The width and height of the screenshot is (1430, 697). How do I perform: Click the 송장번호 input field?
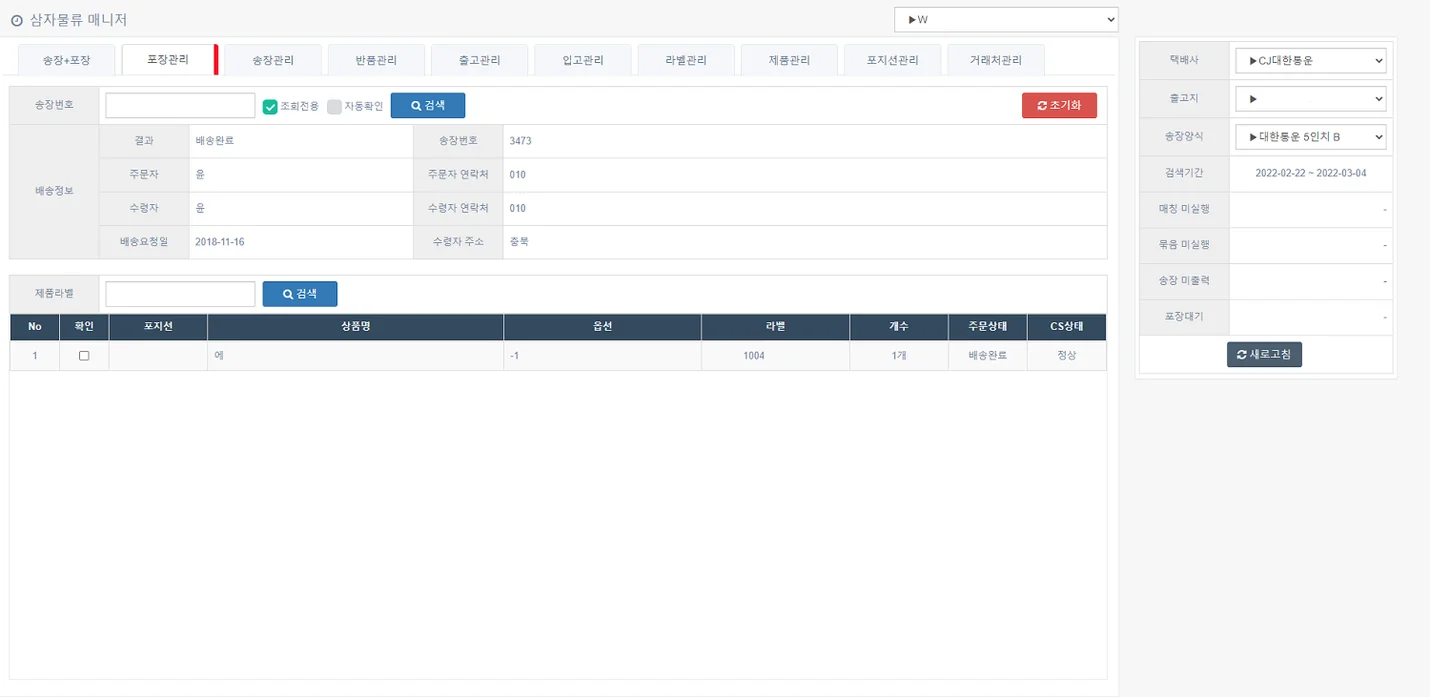180,106
